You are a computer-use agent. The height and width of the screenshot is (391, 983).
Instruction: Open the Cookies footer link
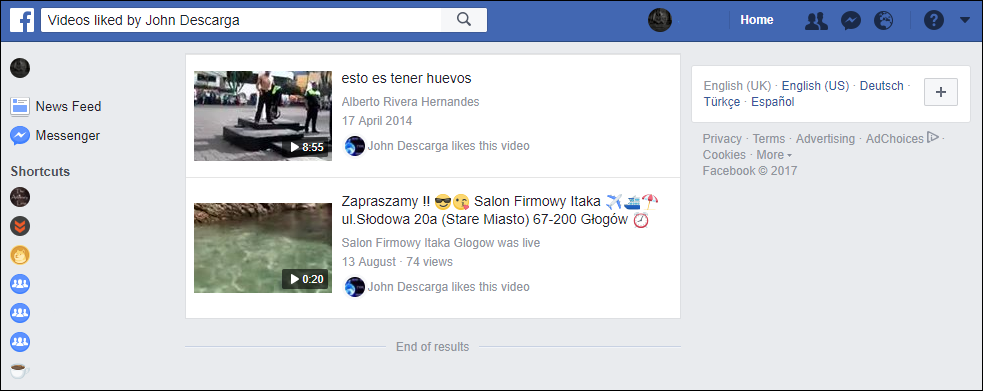(724, 155)
